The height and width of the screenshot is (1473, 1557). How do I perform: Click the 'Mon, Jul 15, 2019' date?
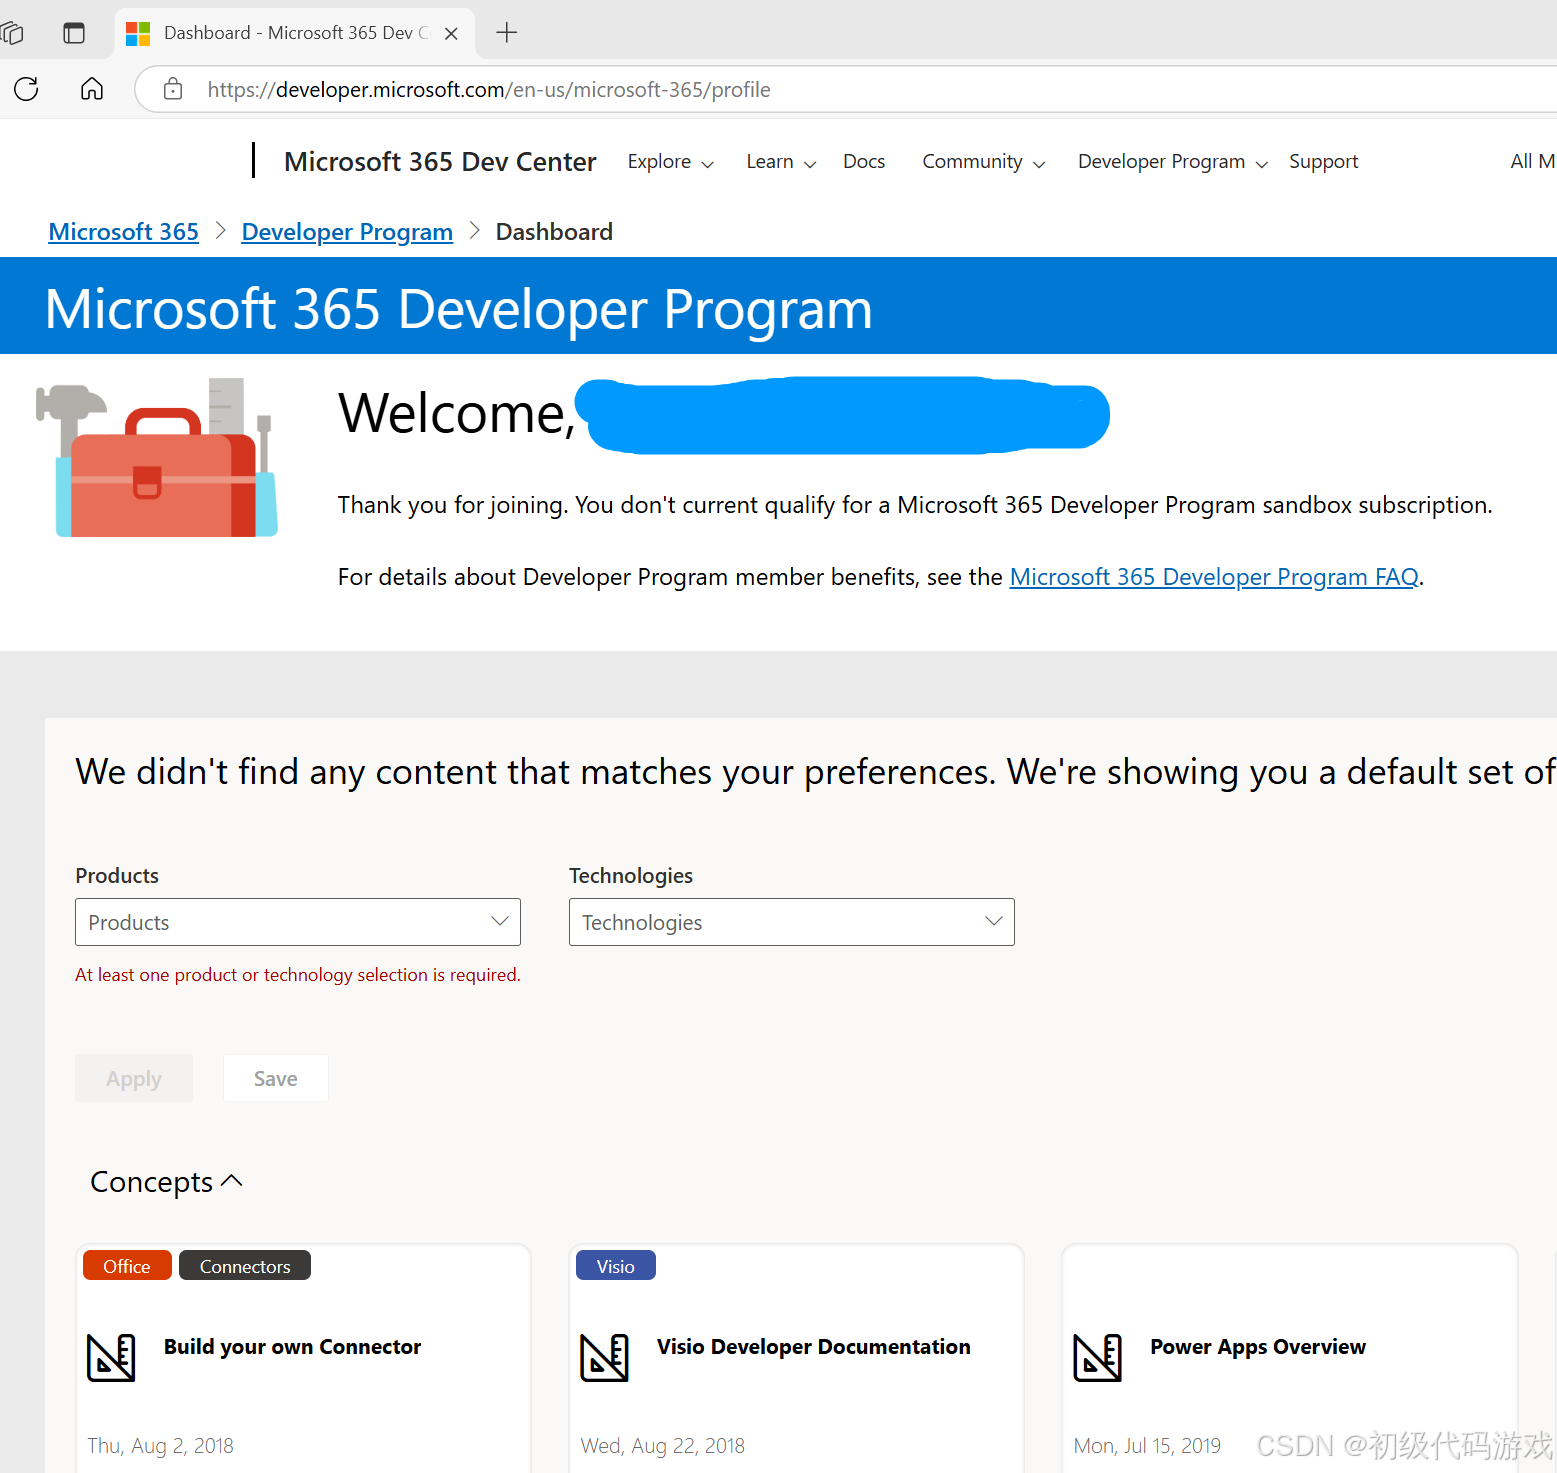pos(1147,1446)
